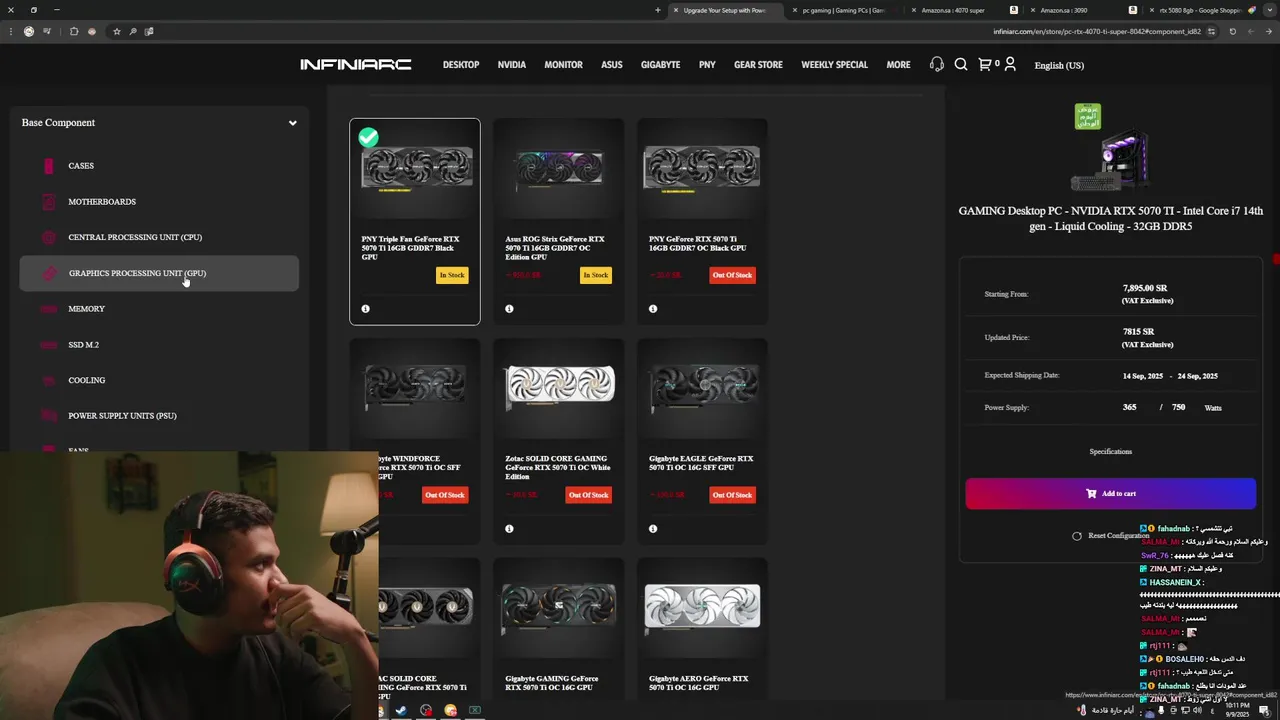Click 'Out Of Stock' badge on Gigabyte WINDFORCE card
Image resolution: width=1280 pixels, height=720 pixels.
pos(444,495)
